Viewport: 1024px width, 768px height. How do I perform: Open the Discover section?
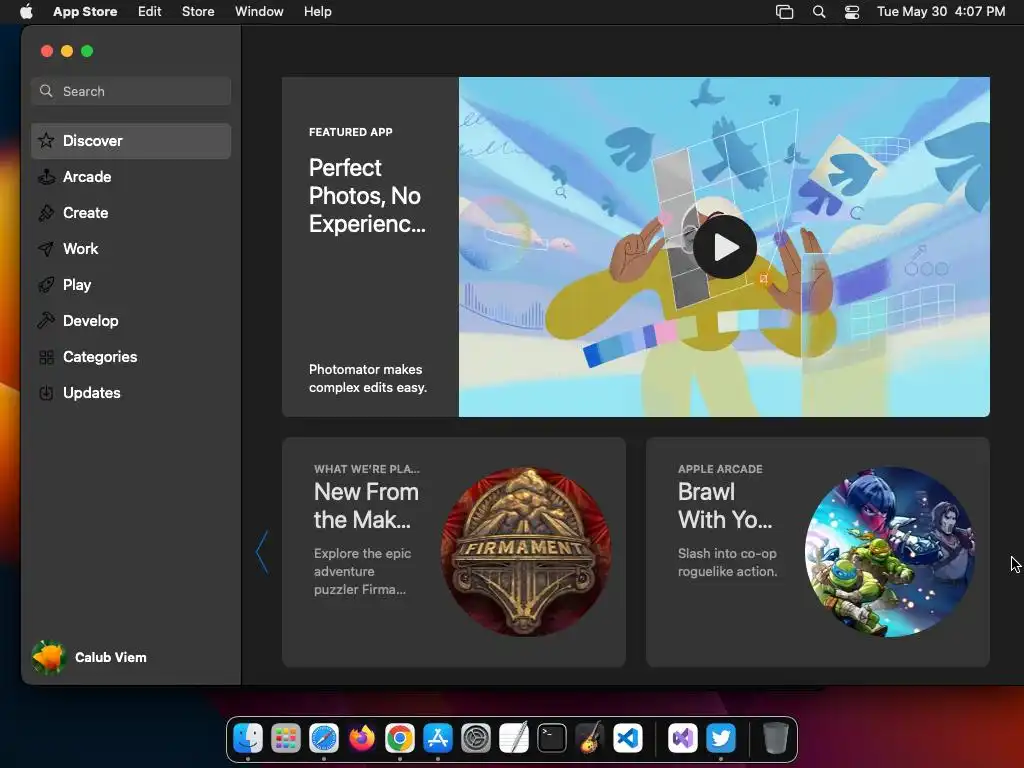(x=131, y=140)
